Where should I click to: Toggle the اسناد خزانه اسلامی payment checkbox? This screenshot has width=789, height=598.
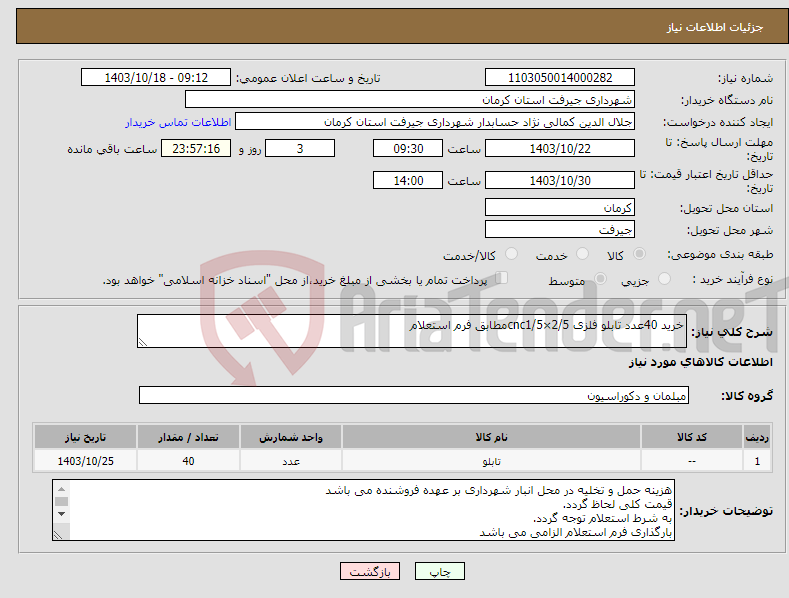(x=502, y=278)
